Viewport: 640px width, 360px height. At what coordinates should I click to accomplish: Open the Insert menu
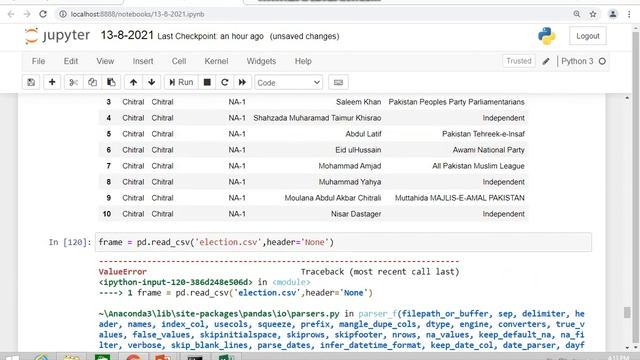[143, 61]
